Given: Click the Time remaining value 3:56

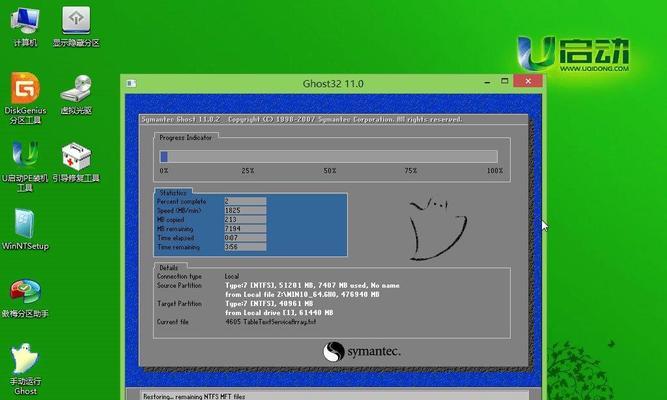Looking at the screenshot, I should point(245,247).
